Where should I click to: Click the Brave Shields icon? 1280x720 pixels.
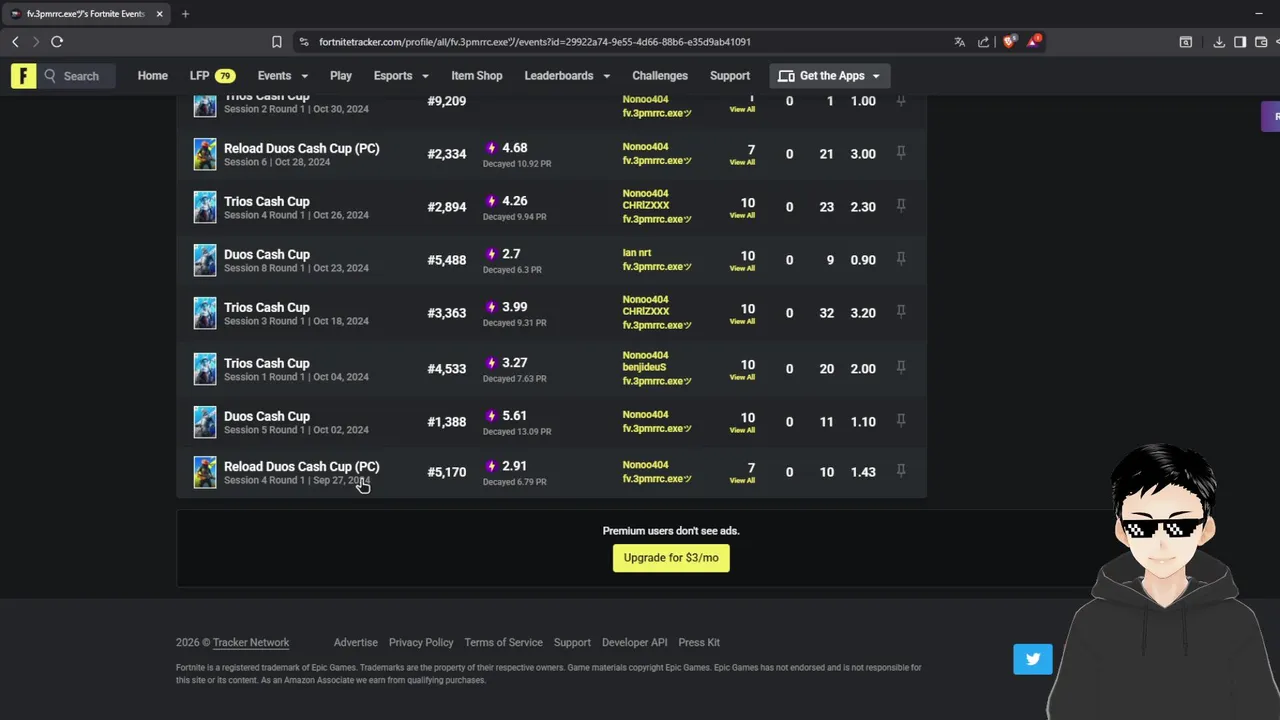[x=1009, y=42]
